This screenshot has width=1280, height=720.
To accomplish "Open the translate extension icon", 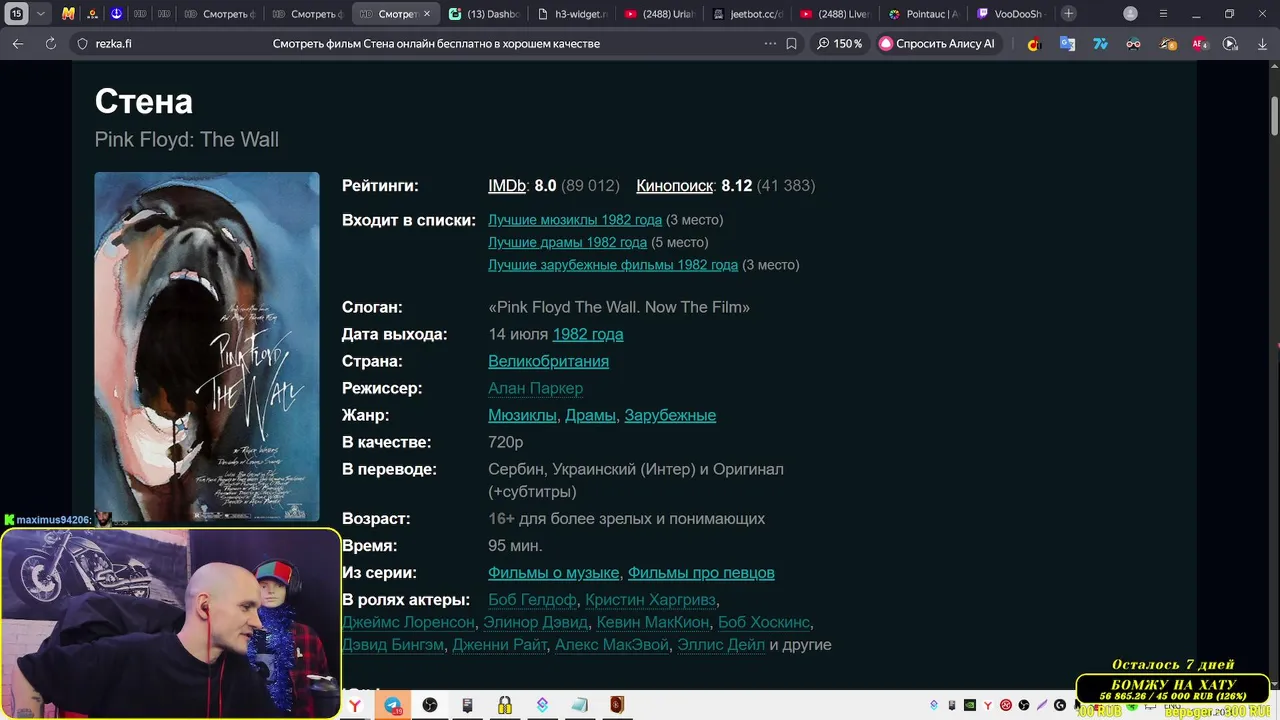I will [1067, 44].
